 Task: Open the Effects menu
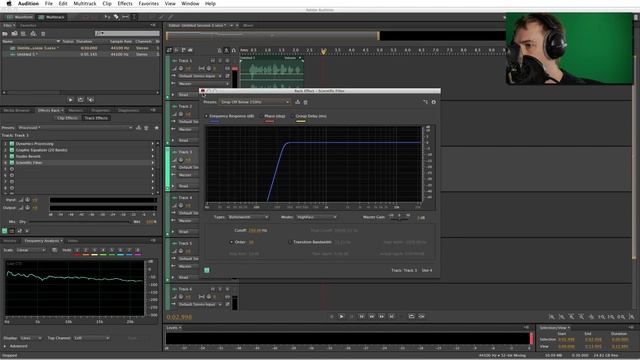click(124, 4)
